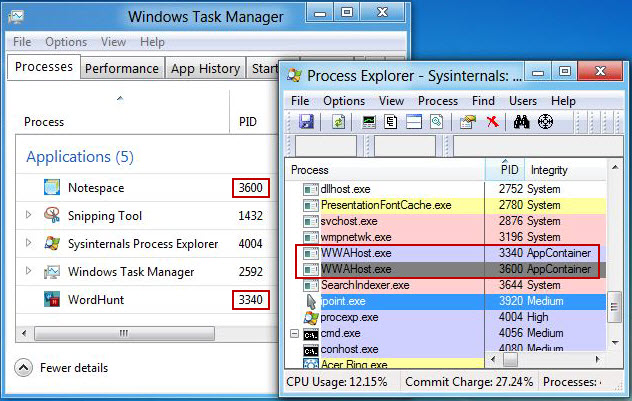Click the conhost.exe console icon

(x=311, y=350)
